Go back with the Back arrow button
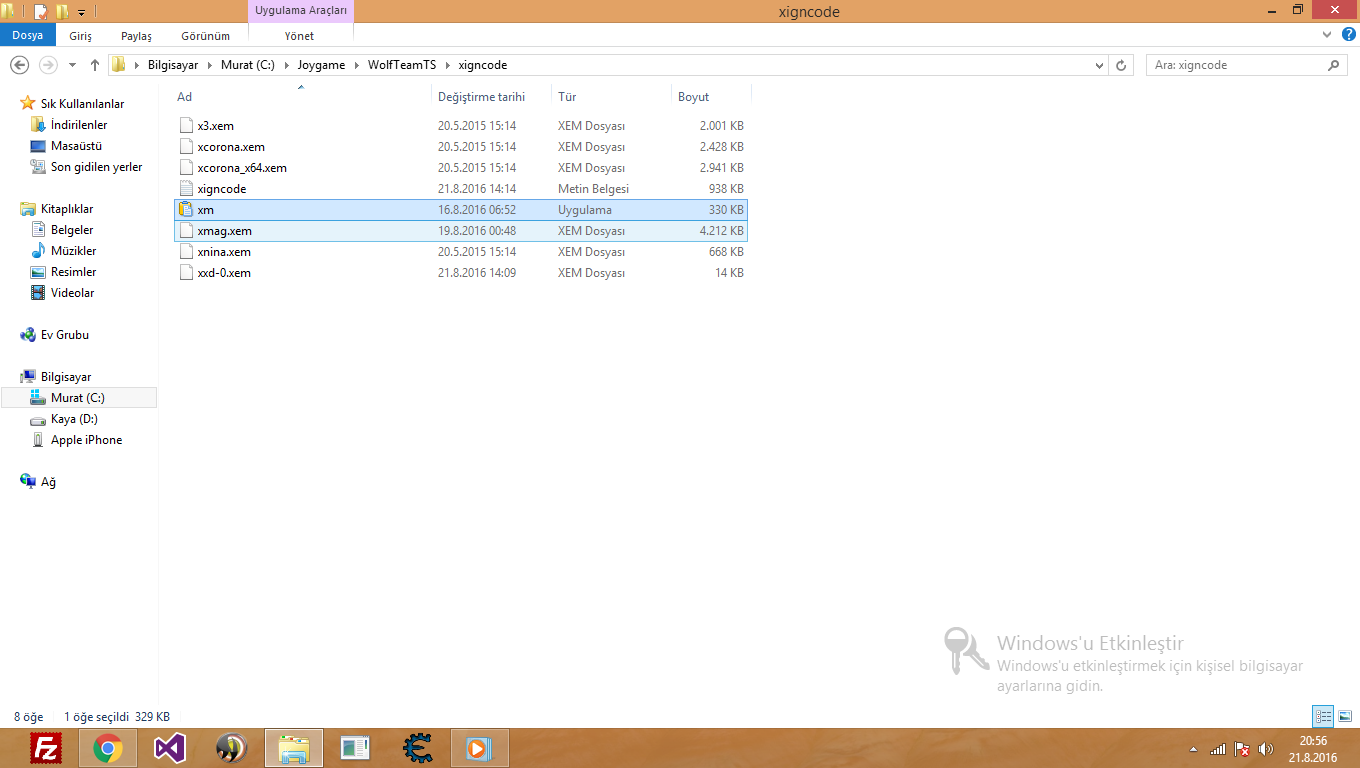 (19, 65)
